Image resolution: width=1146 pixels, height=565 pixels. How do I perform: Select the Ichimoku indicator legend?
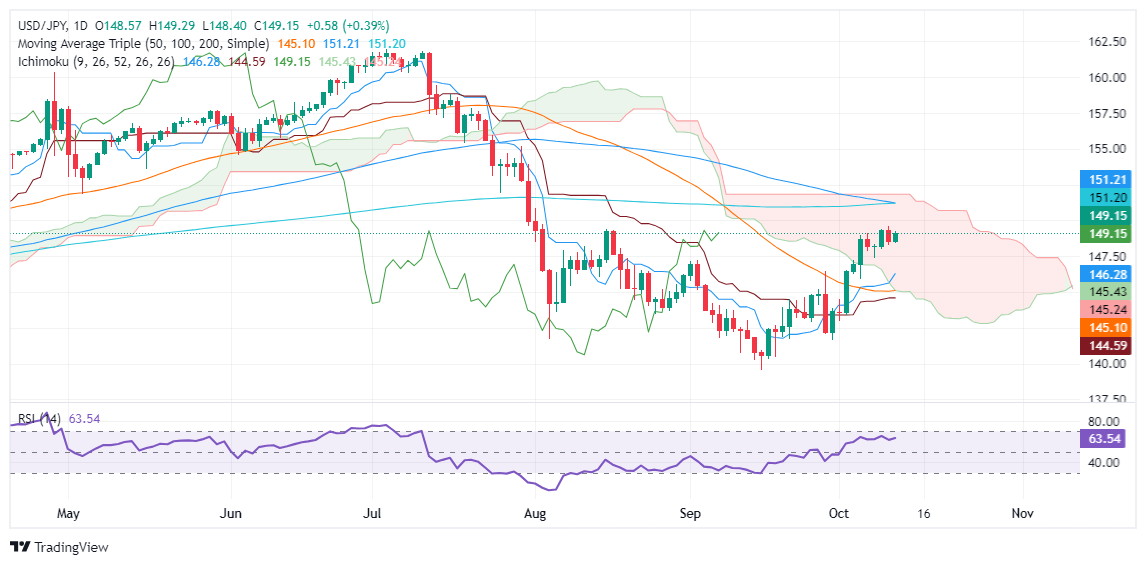94,63
